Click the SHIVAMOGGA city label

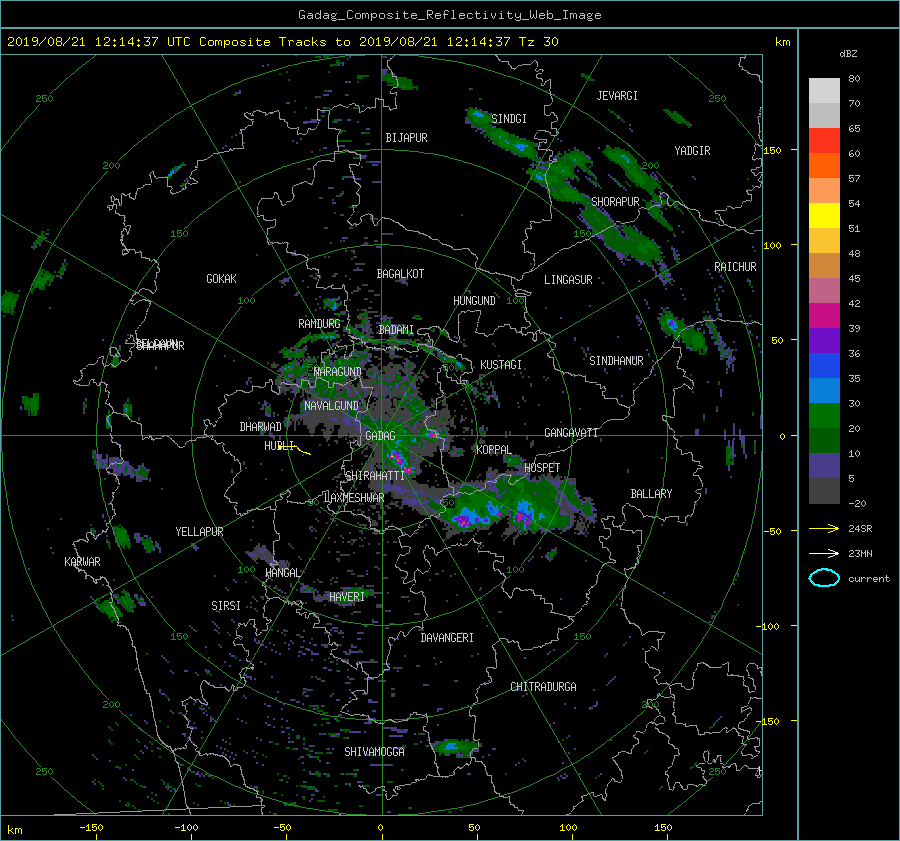coord(374,752)
